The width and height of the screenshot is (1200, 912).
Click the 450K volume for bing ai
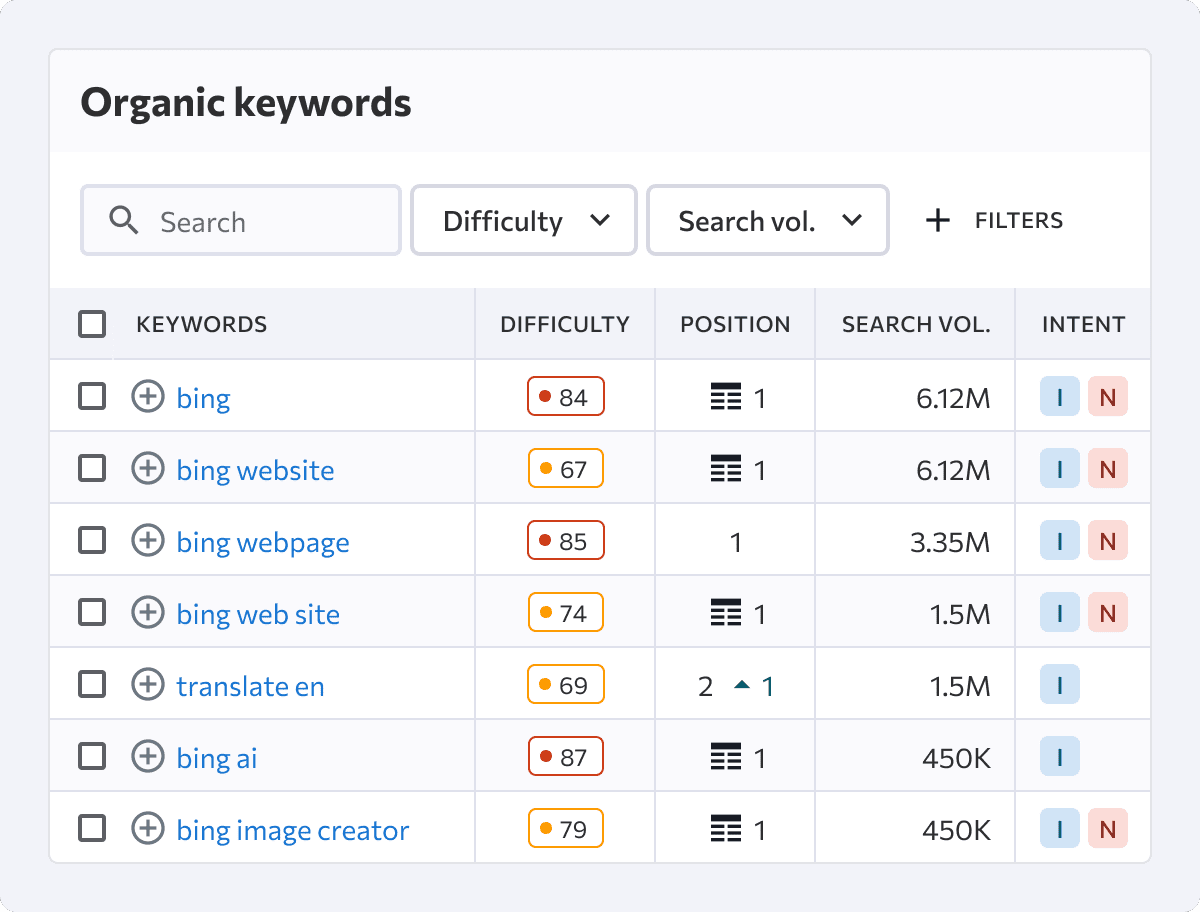(x=957, y=758)
